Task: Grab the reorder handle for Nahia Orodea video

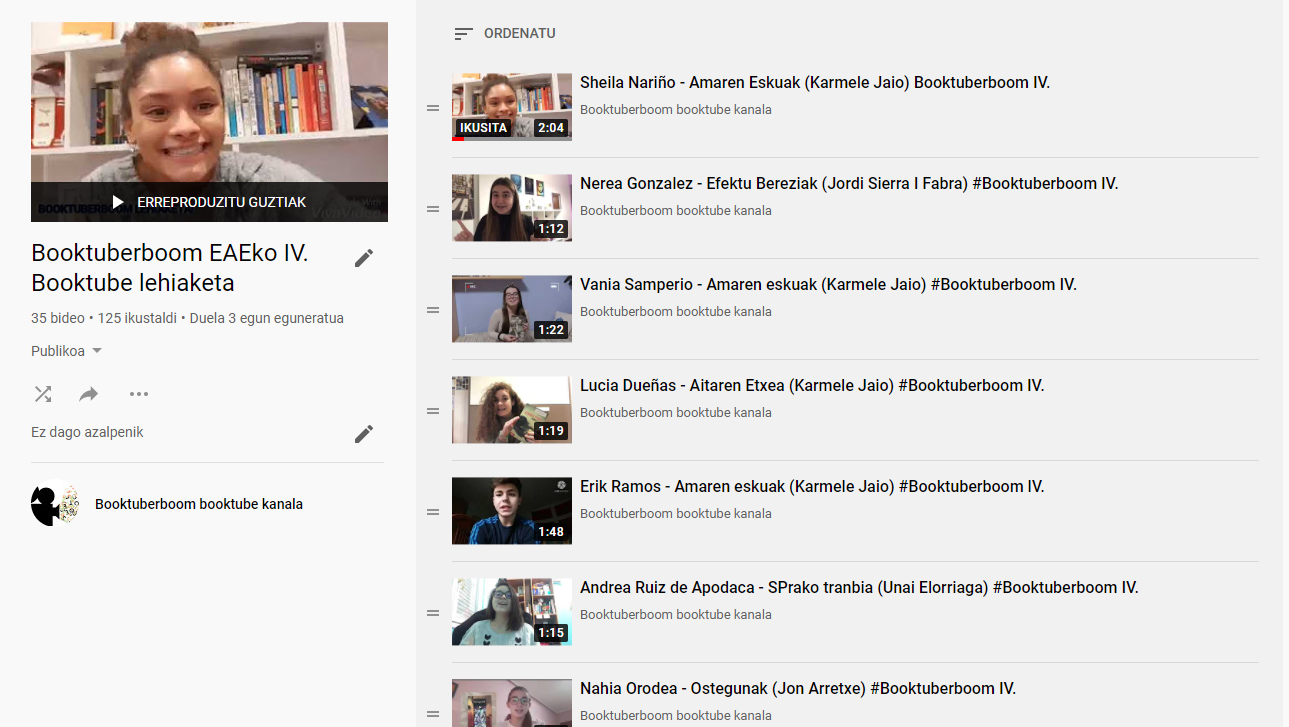Action: (433, 714)
